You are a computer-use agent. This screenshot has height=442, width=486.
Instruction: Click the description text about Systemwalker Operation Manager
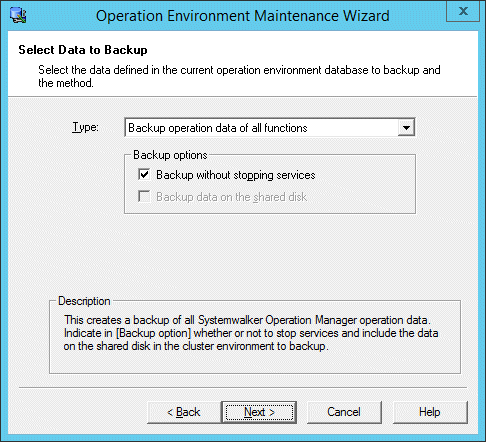(251, 333)
